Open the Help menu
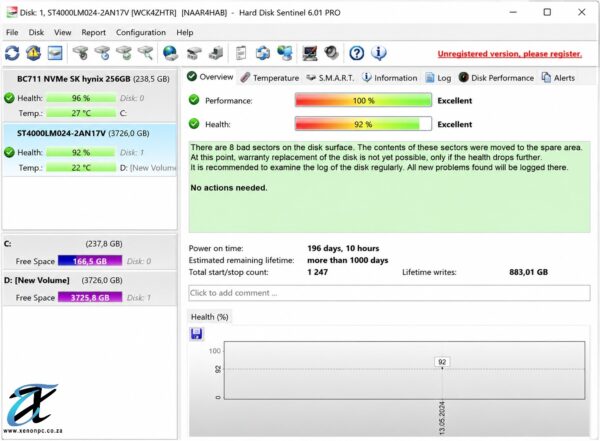 click(184, 33)
